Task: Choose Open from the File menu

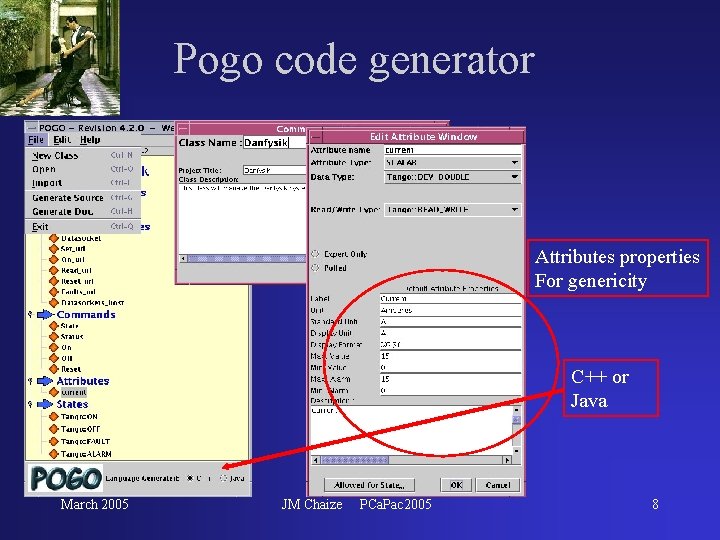Action: [x=83, y=169]
